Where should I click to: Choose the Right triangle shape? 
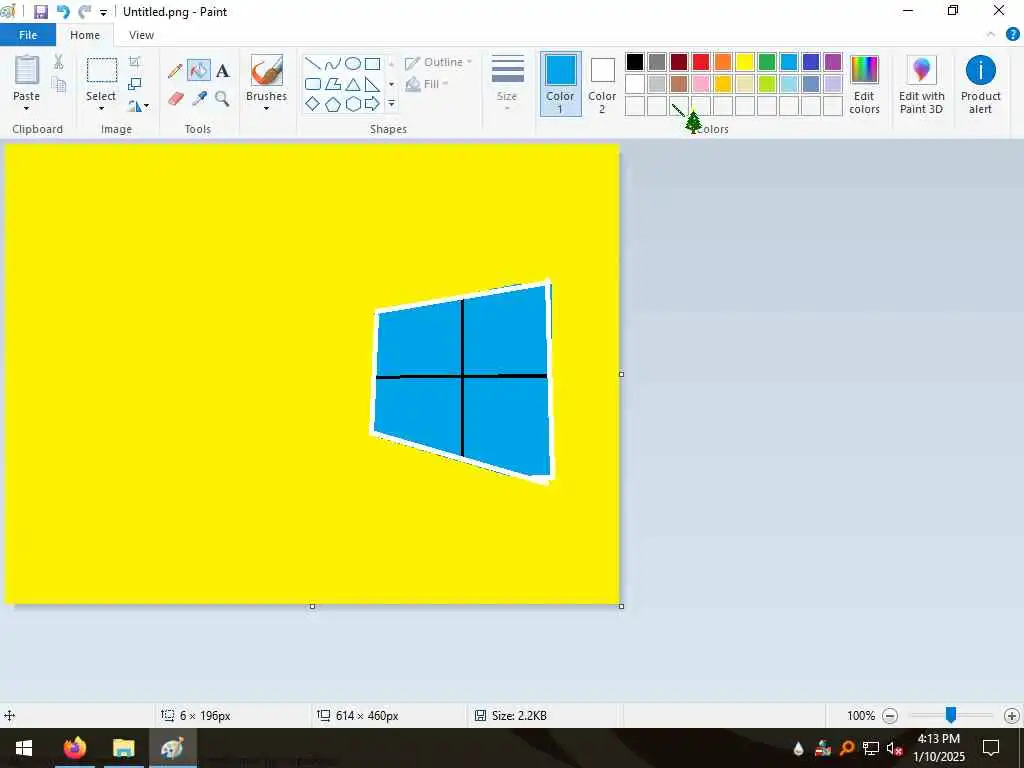(372, 84)
